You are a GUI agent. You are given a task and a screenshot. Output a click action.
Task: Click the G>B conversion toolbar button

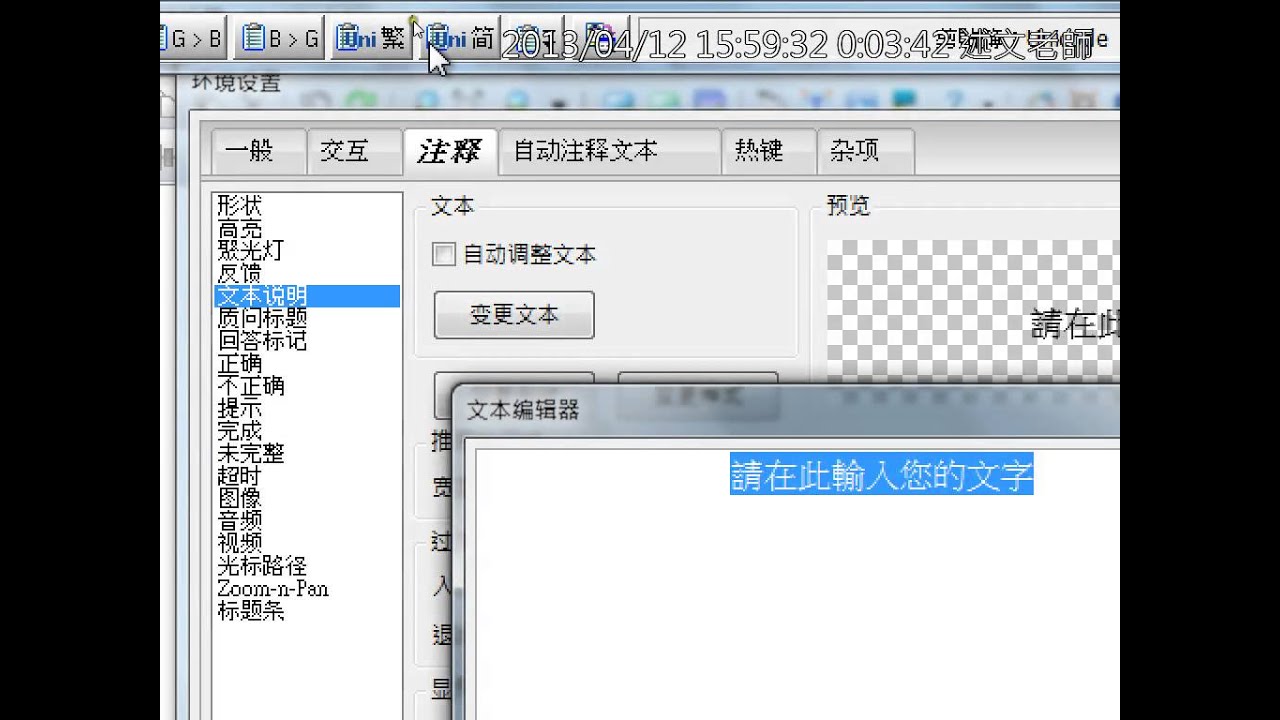click(x=195, y=39)
